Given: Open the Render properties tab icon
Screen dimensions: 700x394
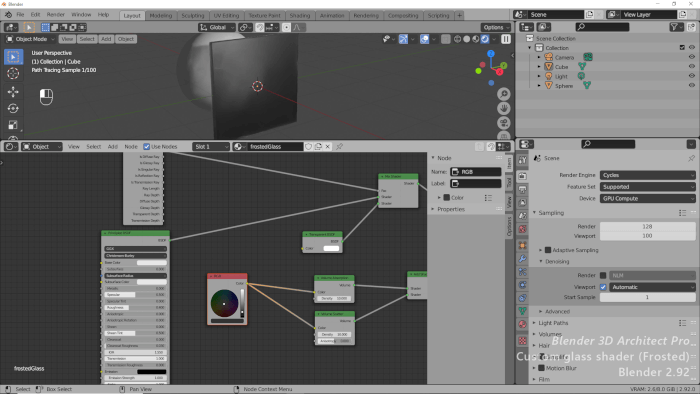Looking at the screenshot, I should 522,176.
